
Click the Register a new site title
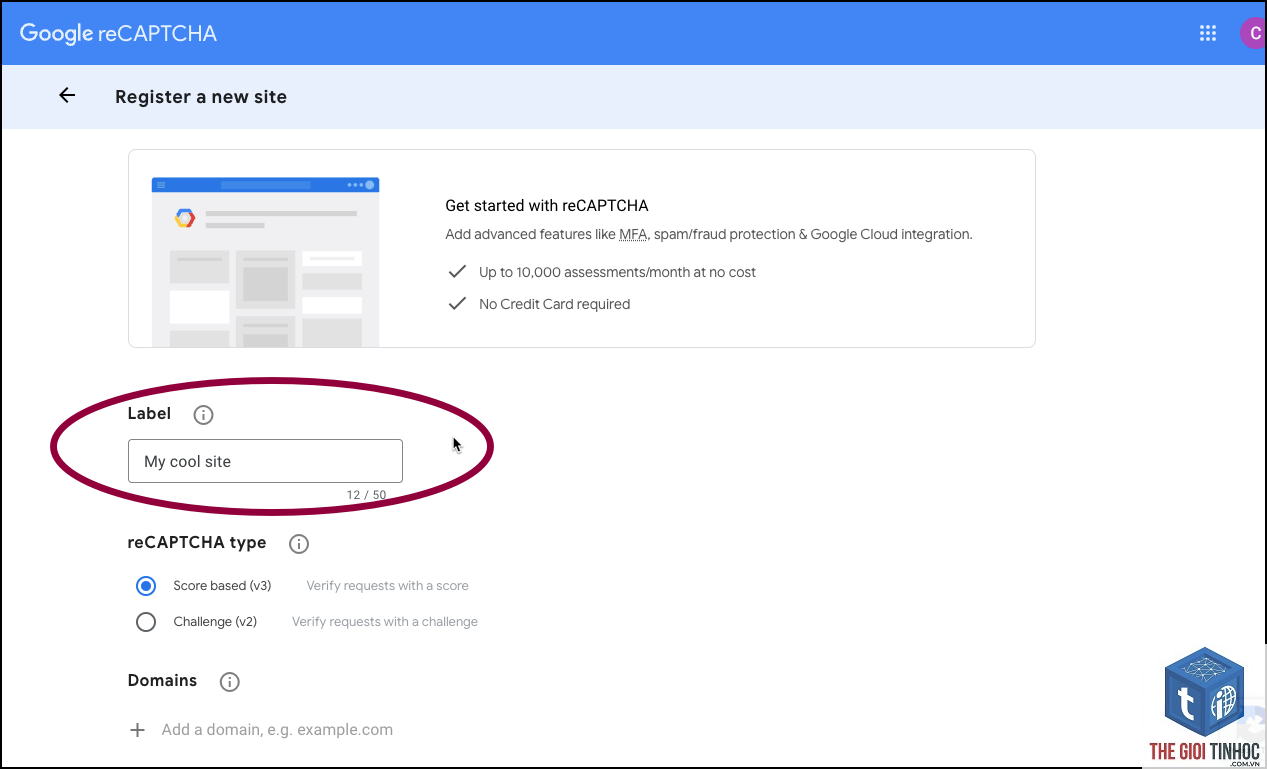pos(201,97)
